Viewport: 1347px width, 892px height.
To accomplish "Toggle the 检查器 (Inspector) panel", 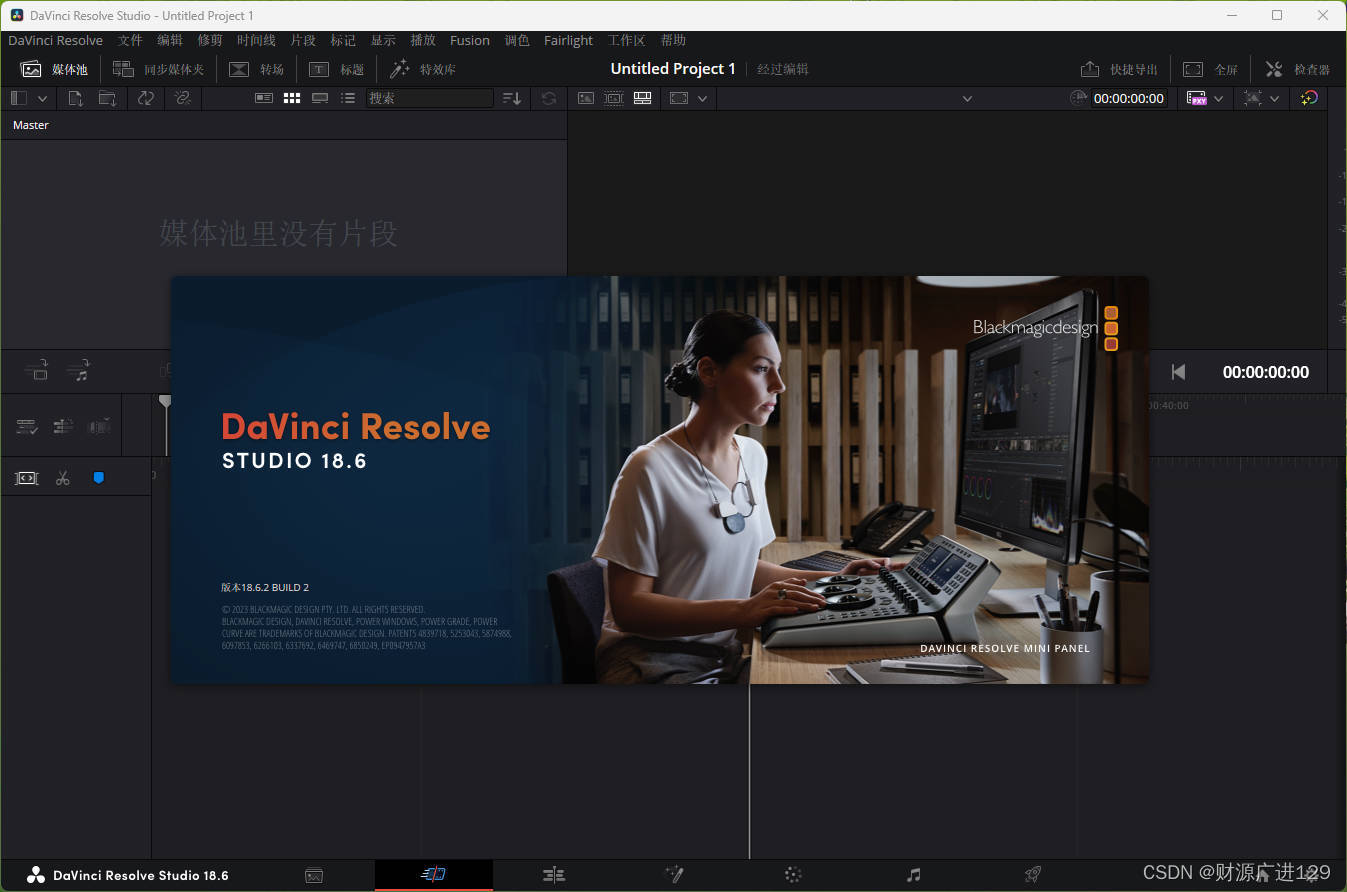I will pyautogui.click(x=1297, y=69).
